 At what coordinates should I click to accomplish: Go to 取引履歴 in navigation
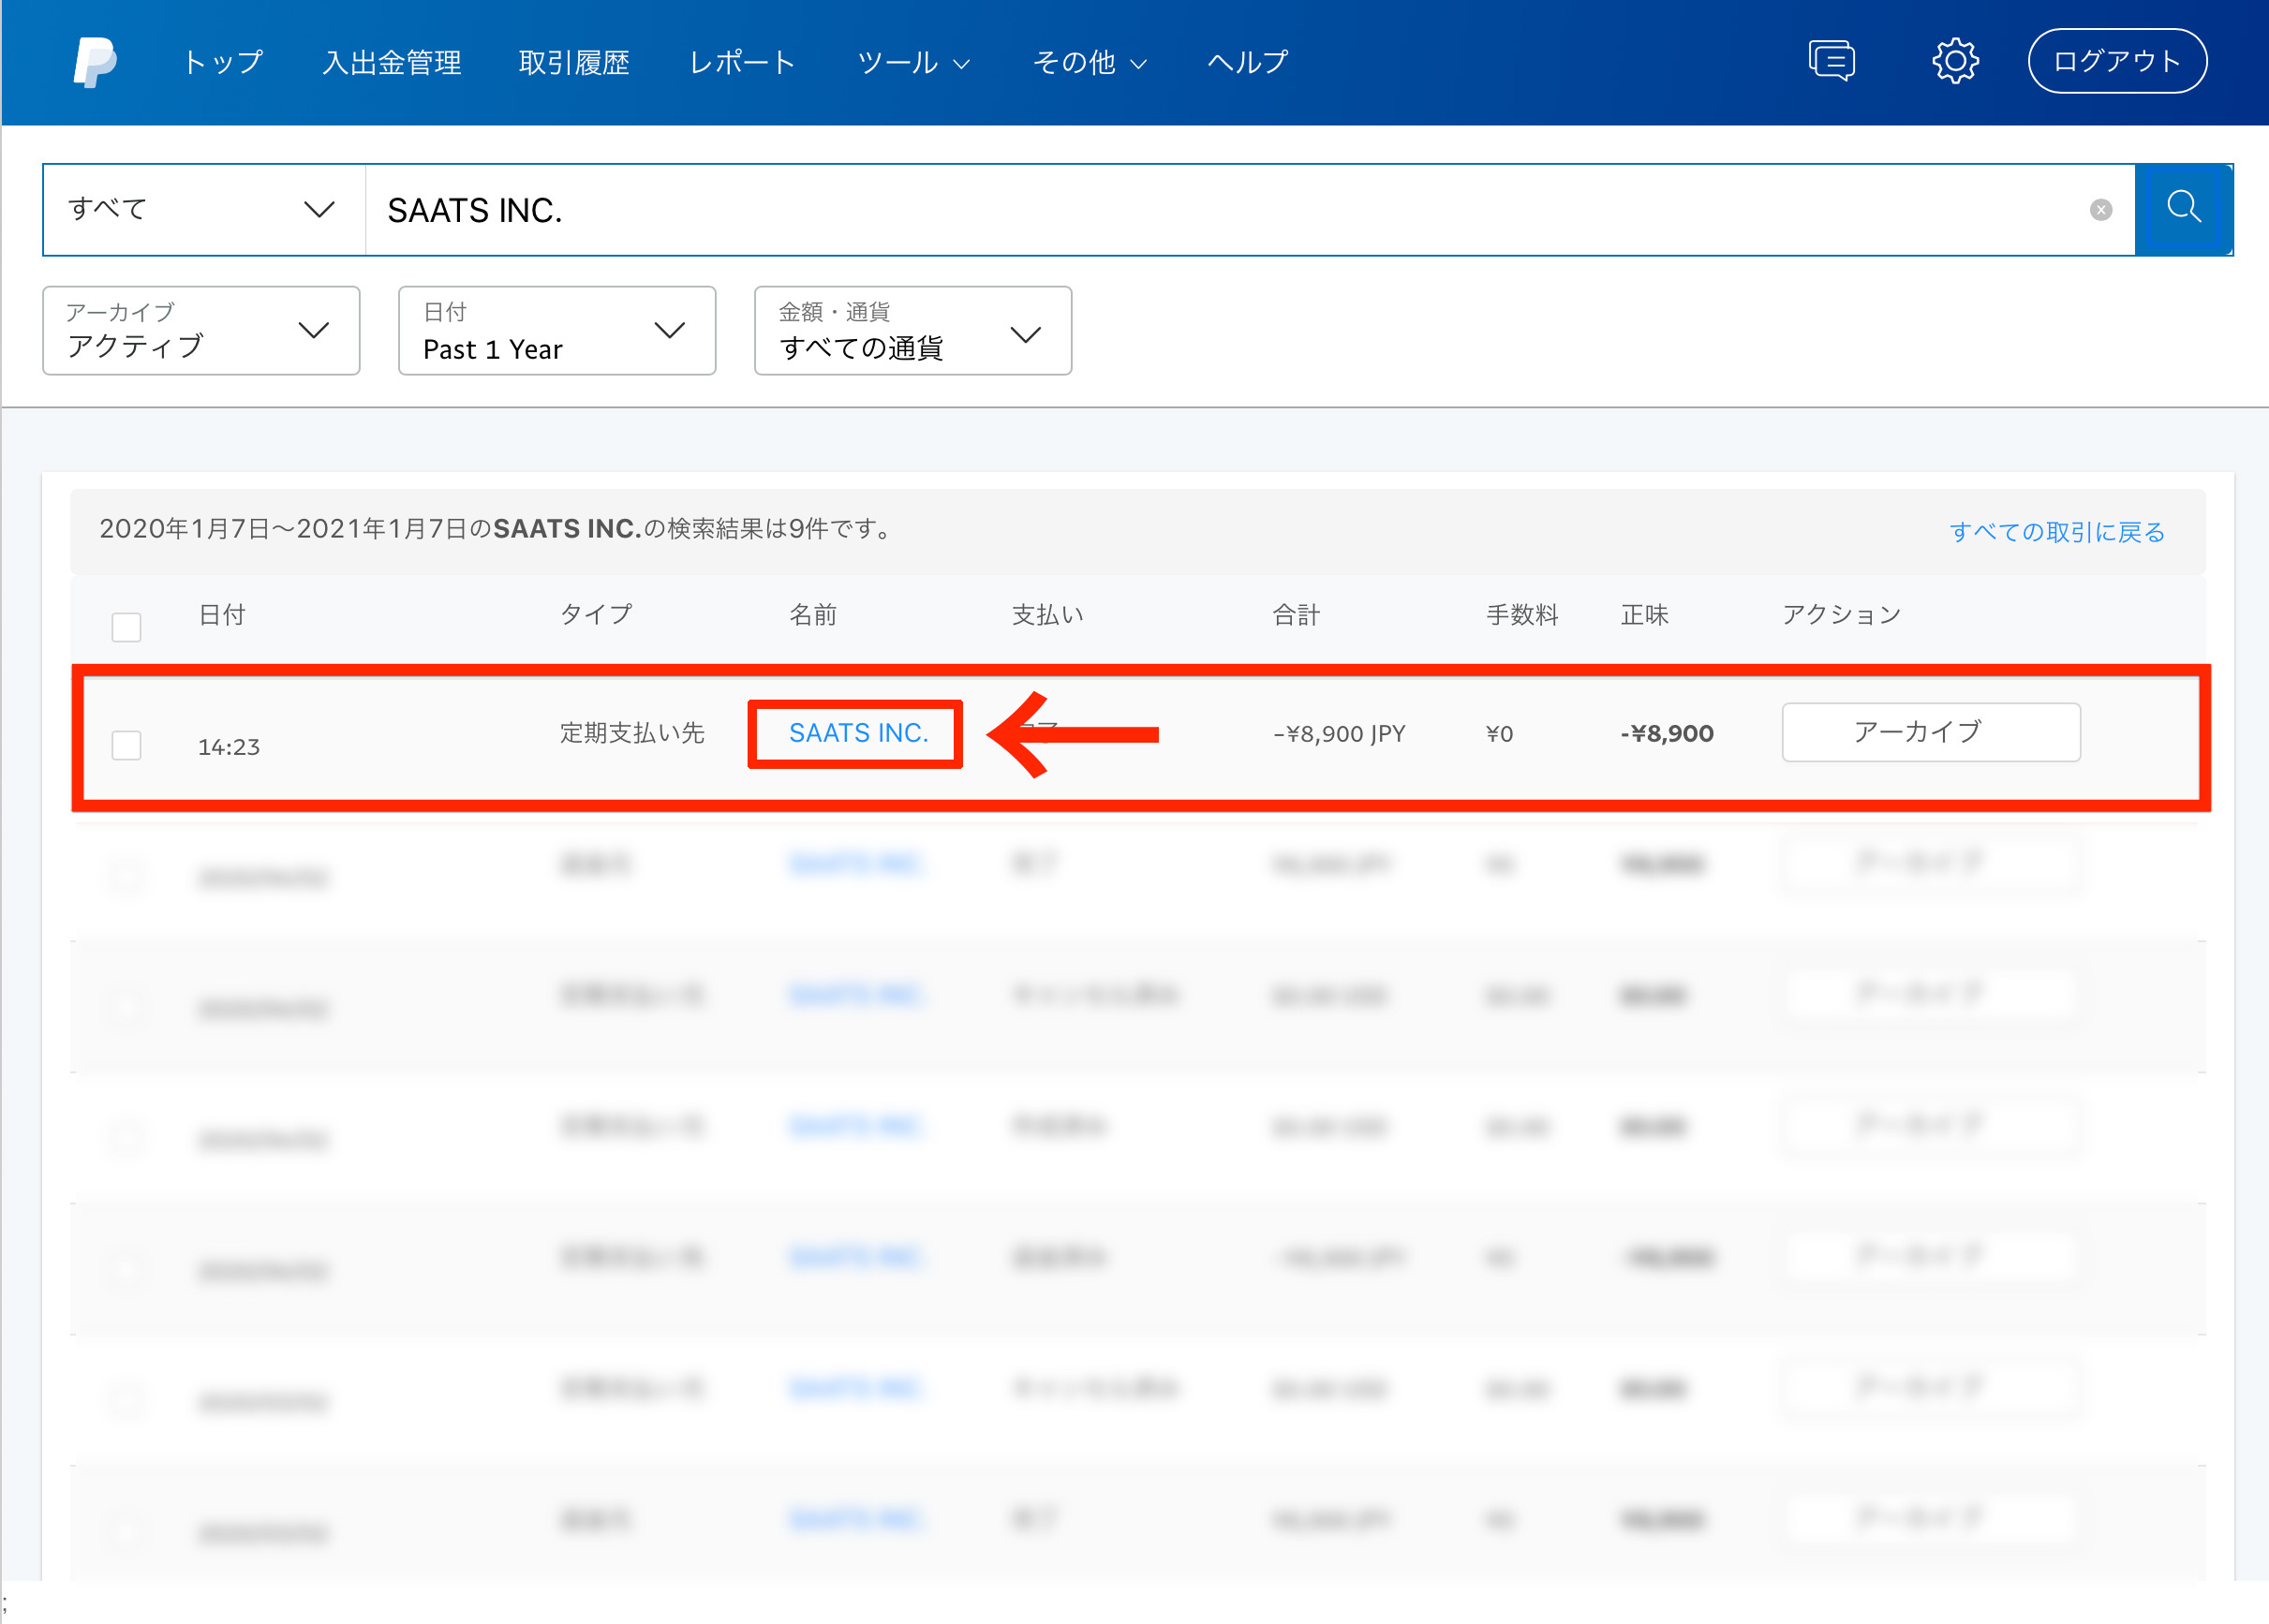(574, 62)
